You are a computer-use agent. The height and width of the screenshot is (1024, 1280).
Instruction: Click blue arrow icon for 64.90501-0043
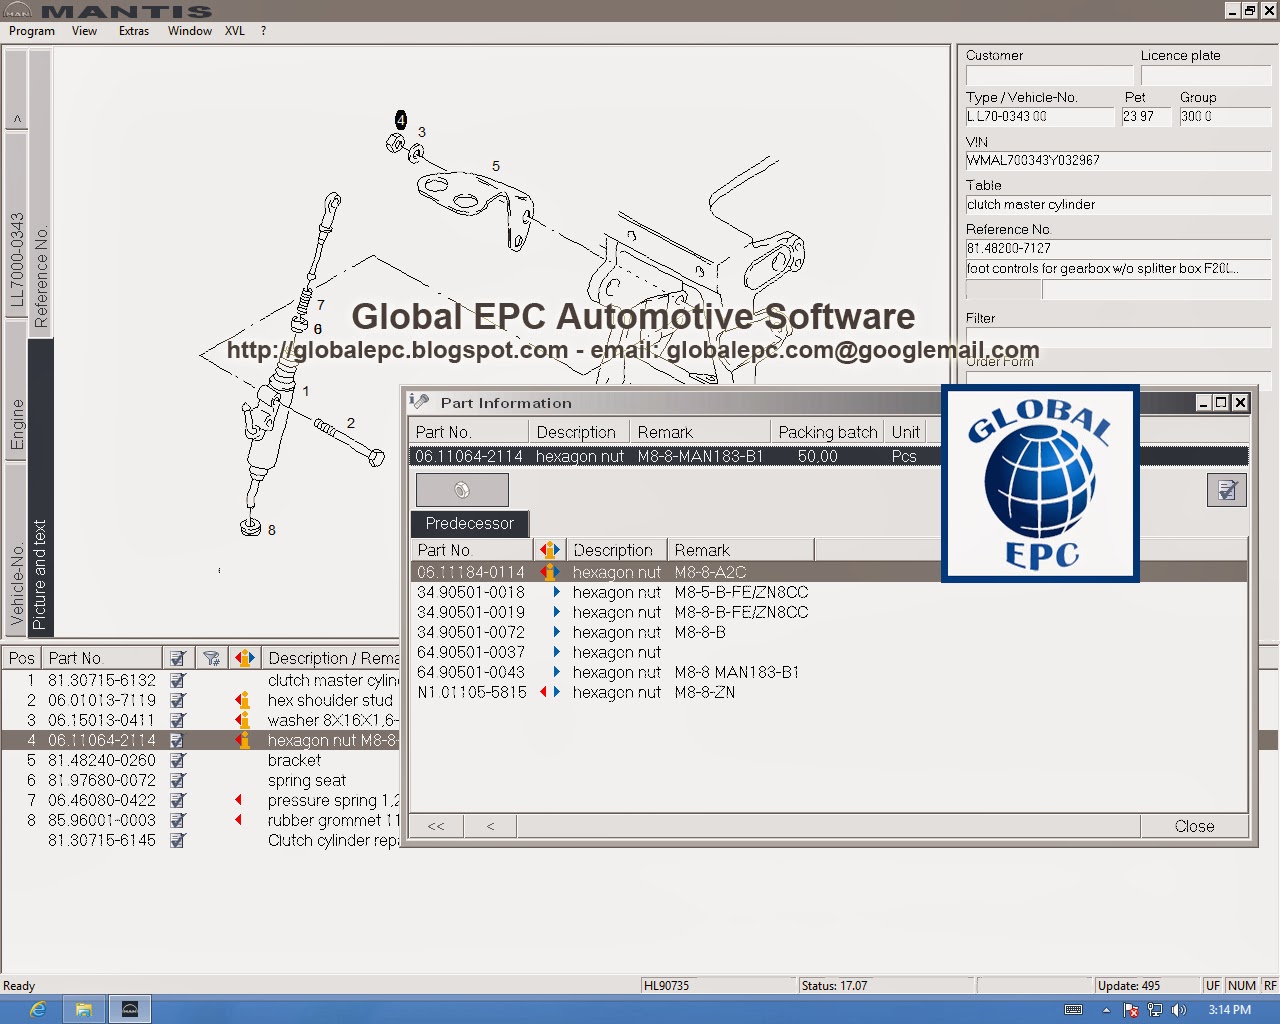click(x=557, y=672)
